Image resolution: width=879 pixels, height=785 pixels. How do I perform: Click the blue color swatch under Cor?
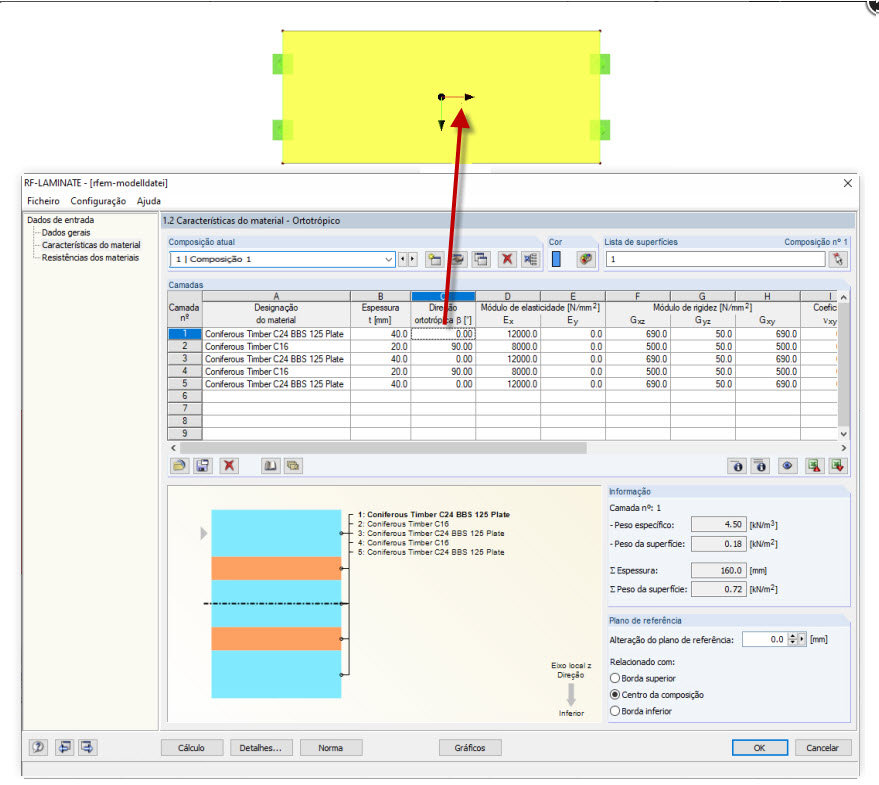point(556,259)
